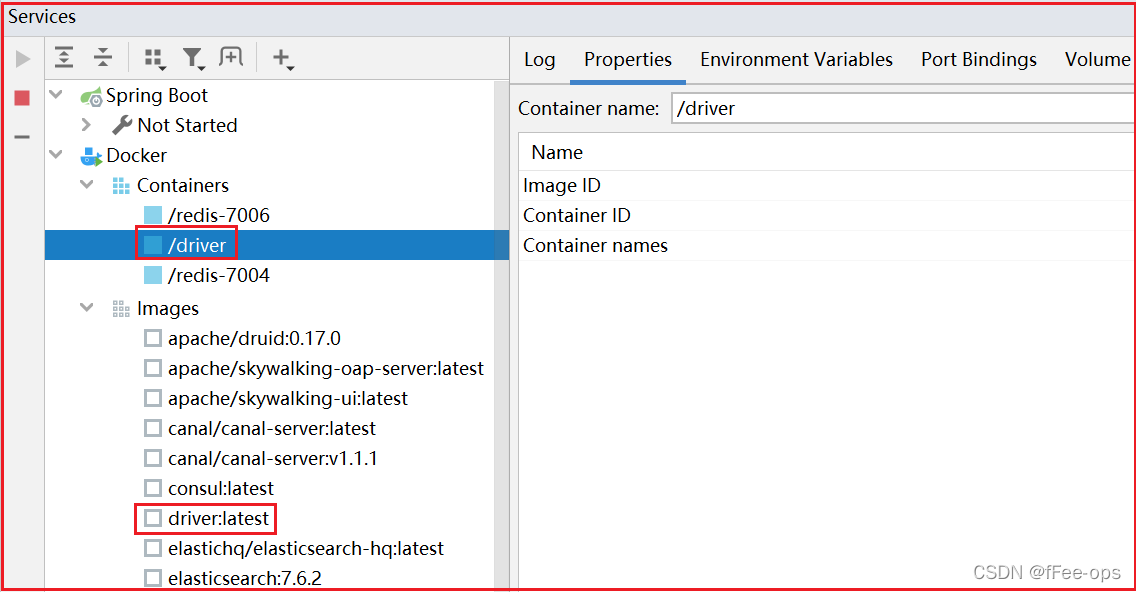This screenshot has height=592, width=1136.
Task: Click Open in New Tab icon
Action: coord(231,57)
